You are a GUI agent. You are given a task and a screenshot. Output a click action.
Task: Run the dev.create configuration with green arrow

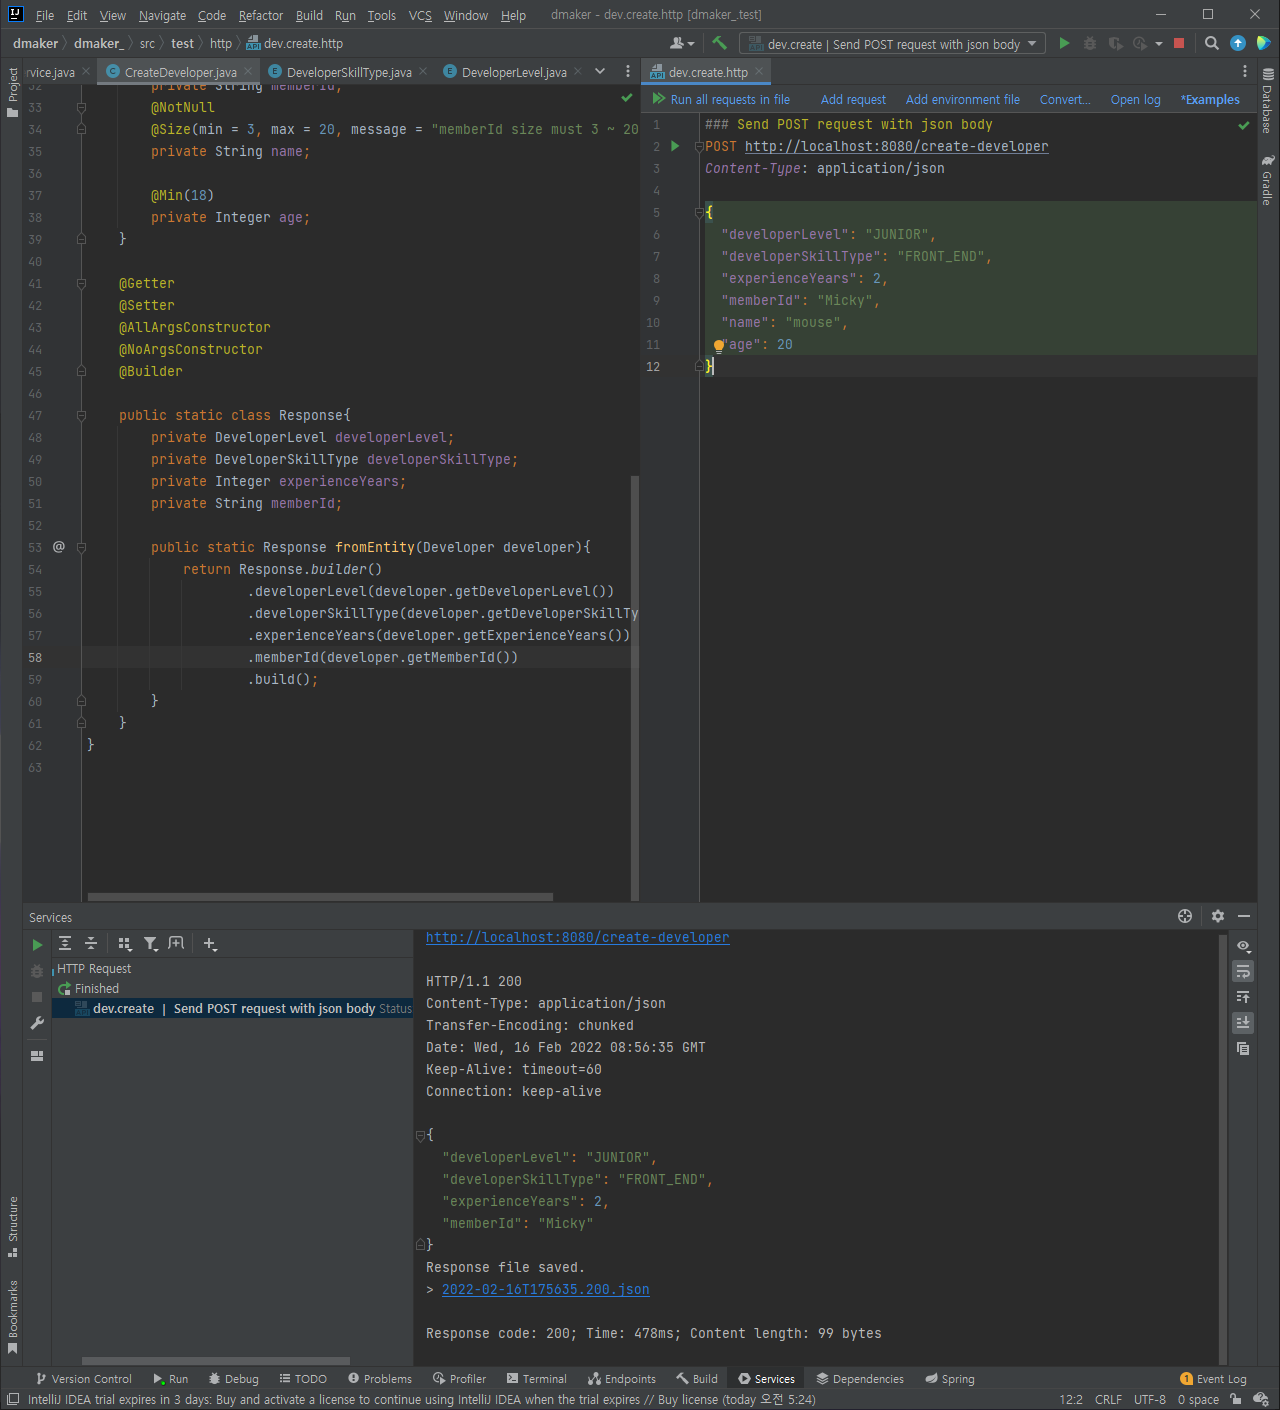(x=1064, y=43)
